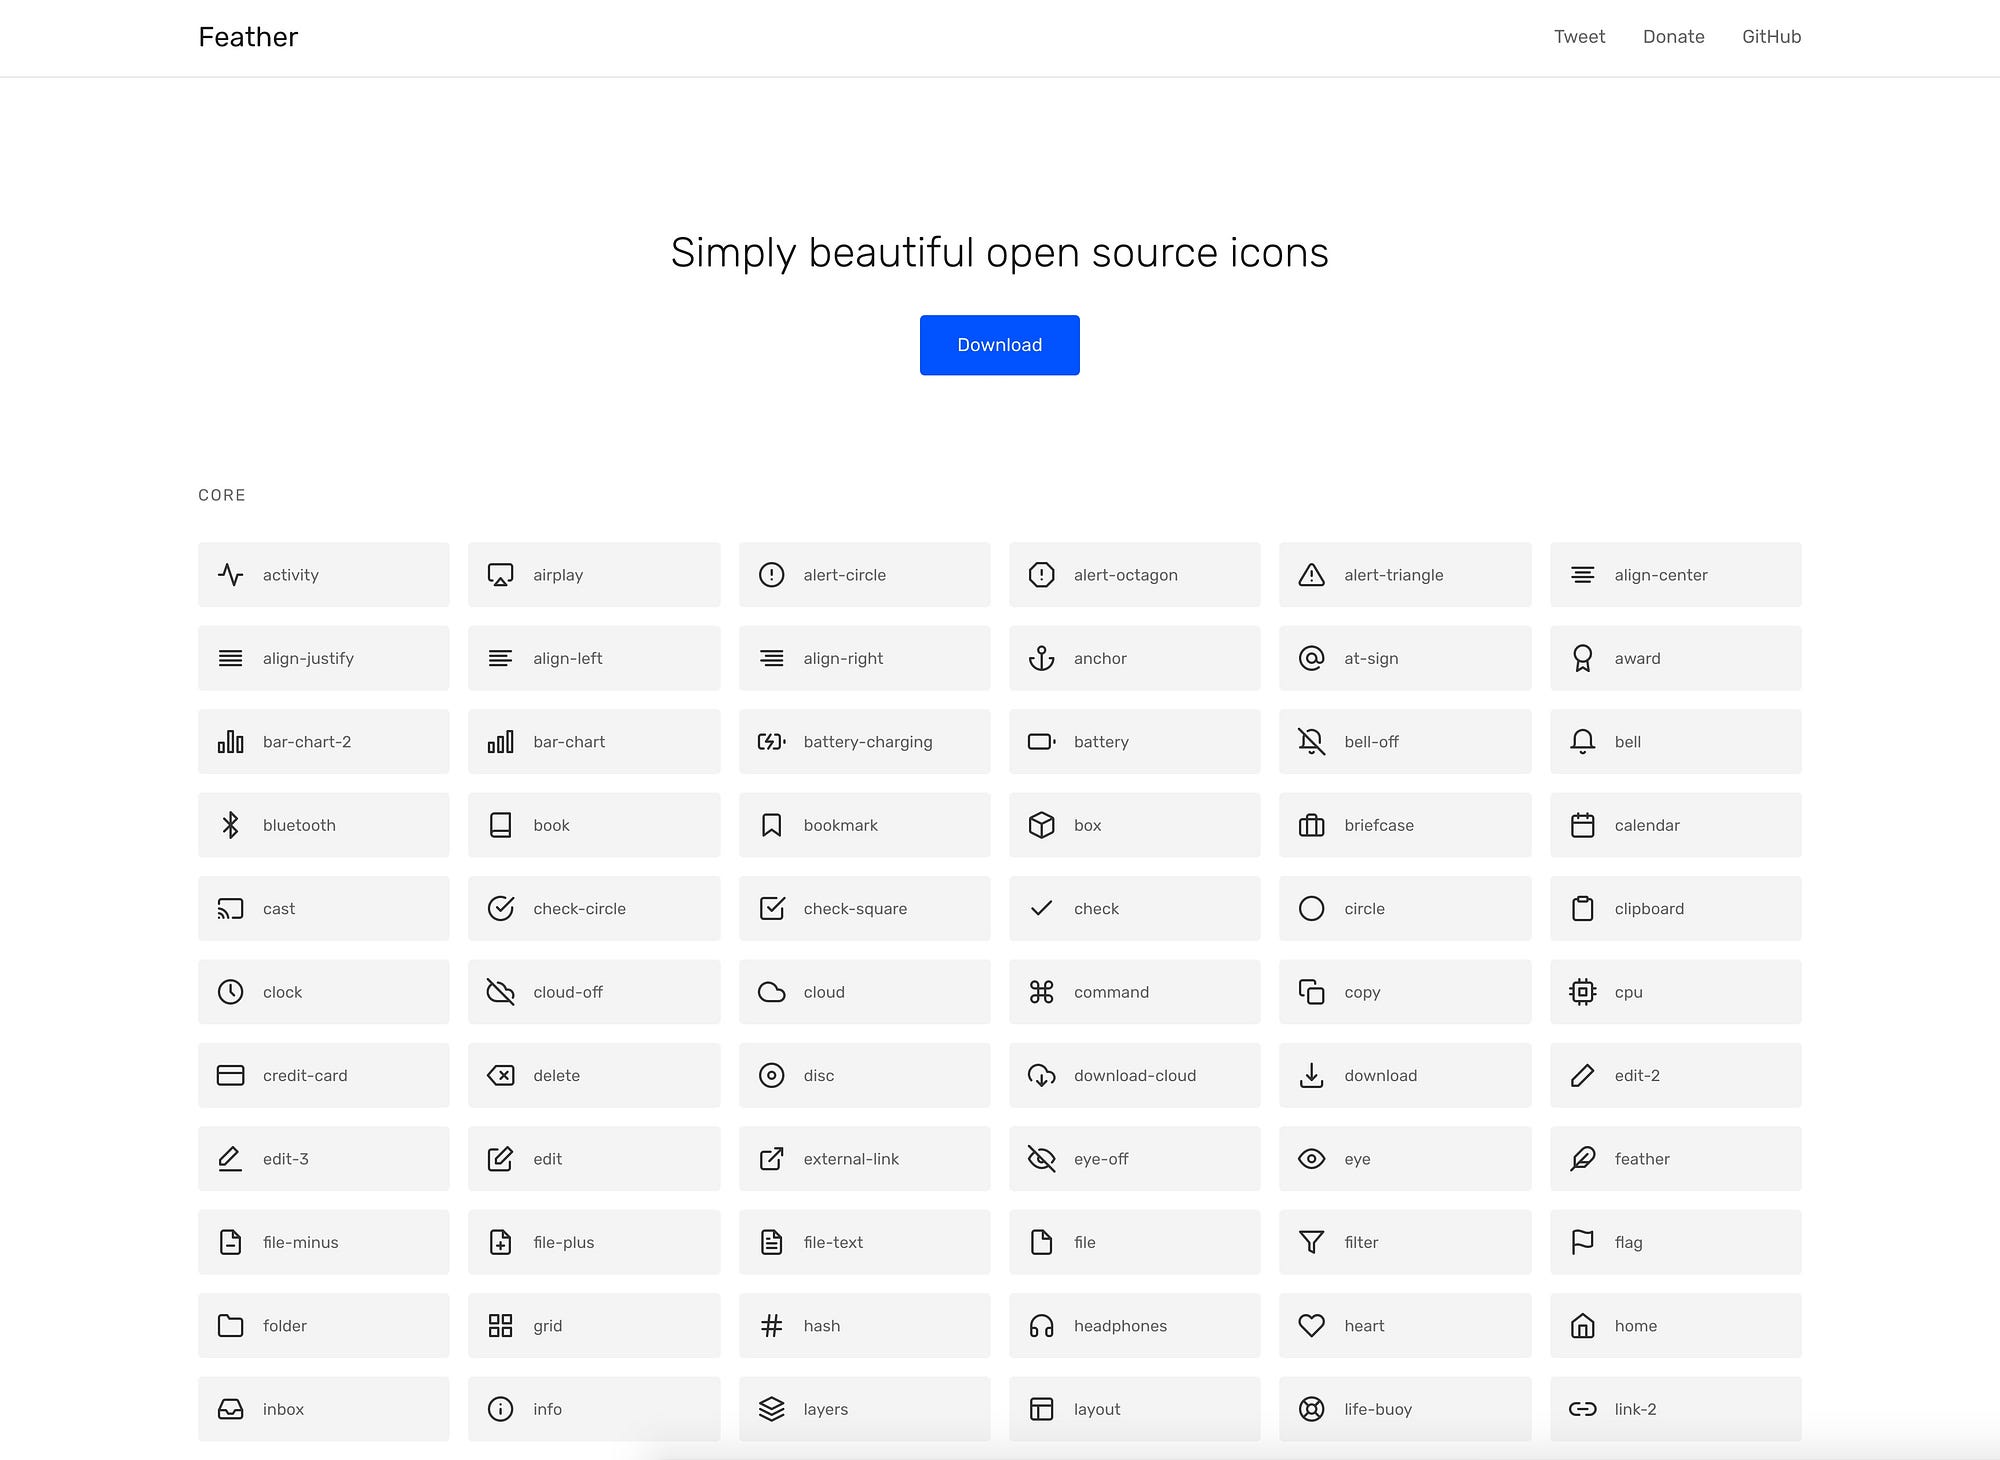Click the "file-plus" label
2000x1460 pixels.
563,1242
